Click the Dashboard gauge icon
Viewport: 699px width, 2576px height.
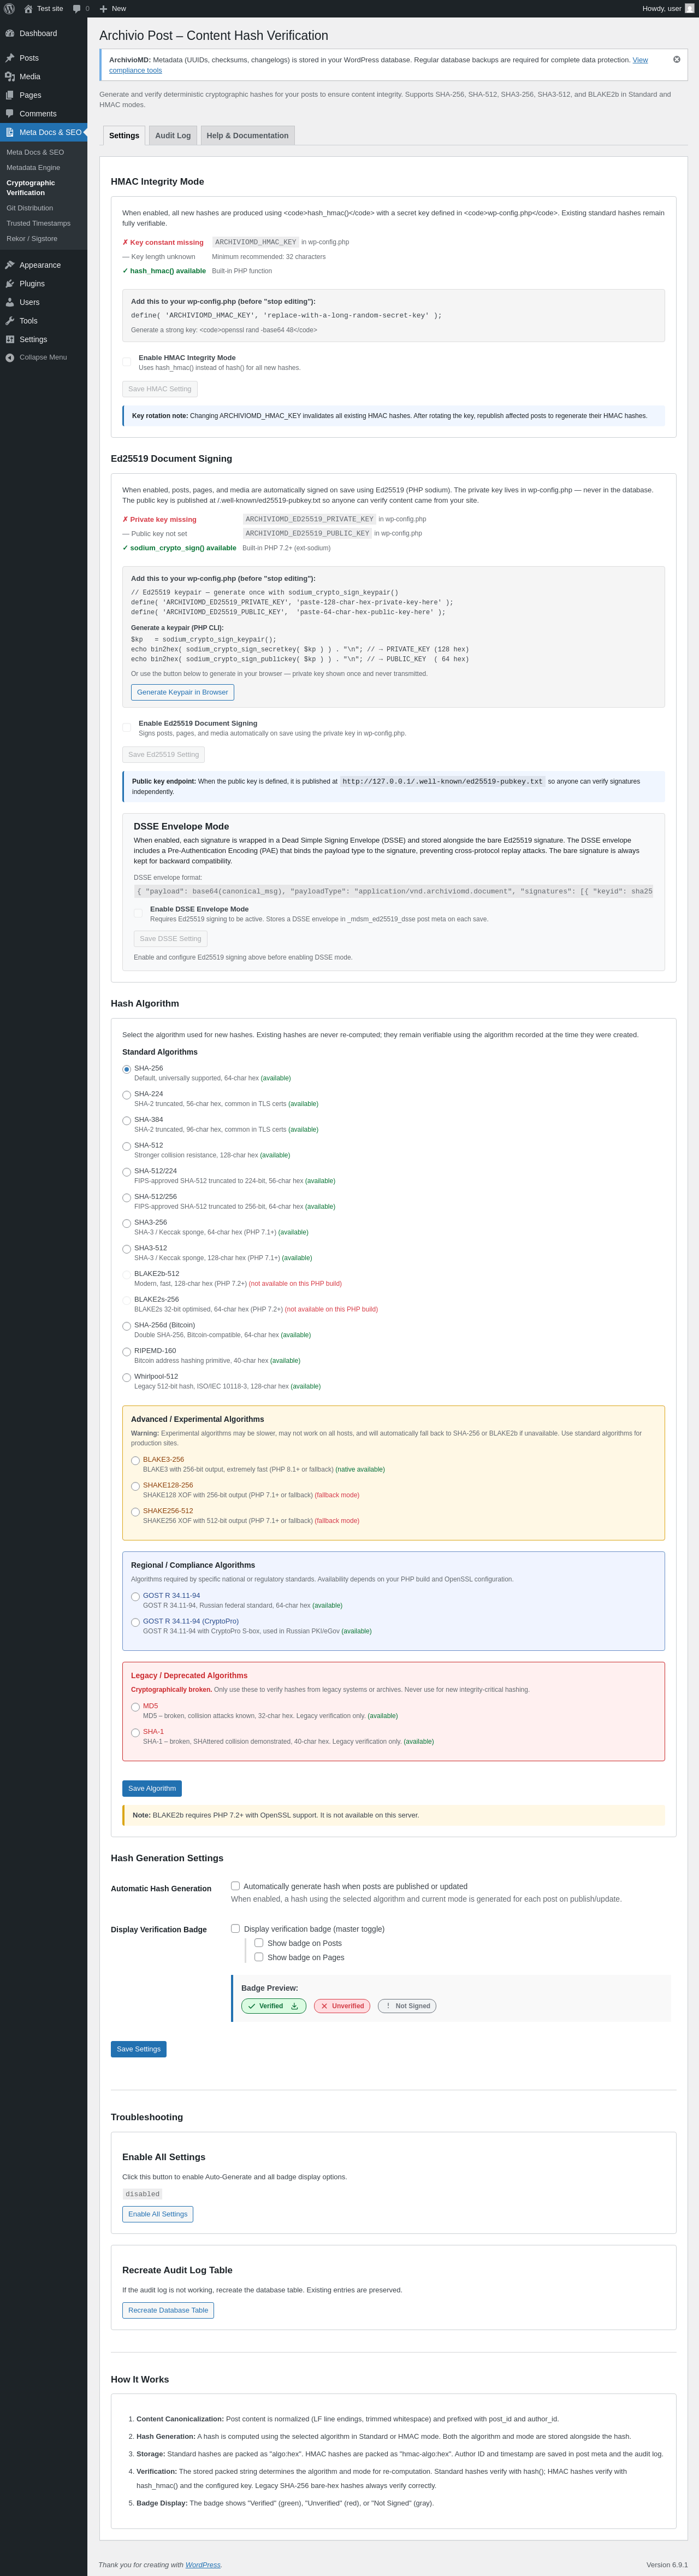(10, 34)
